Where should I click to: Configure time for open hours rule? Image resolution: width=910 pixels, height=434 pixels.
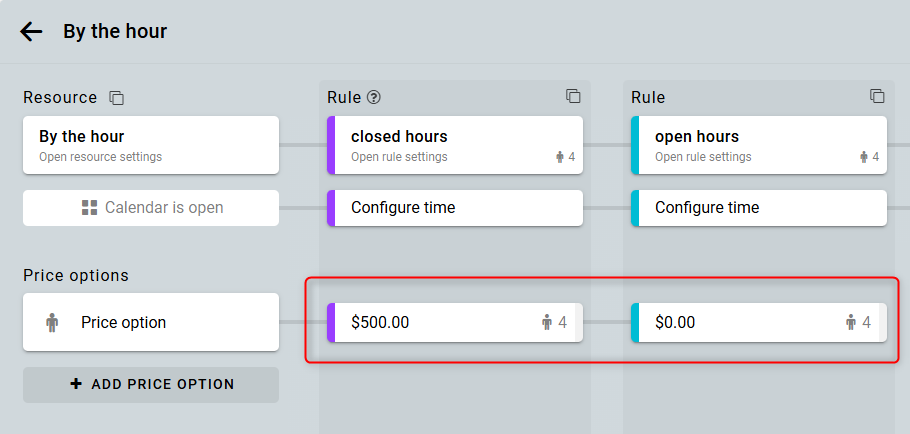click(759, 208)
